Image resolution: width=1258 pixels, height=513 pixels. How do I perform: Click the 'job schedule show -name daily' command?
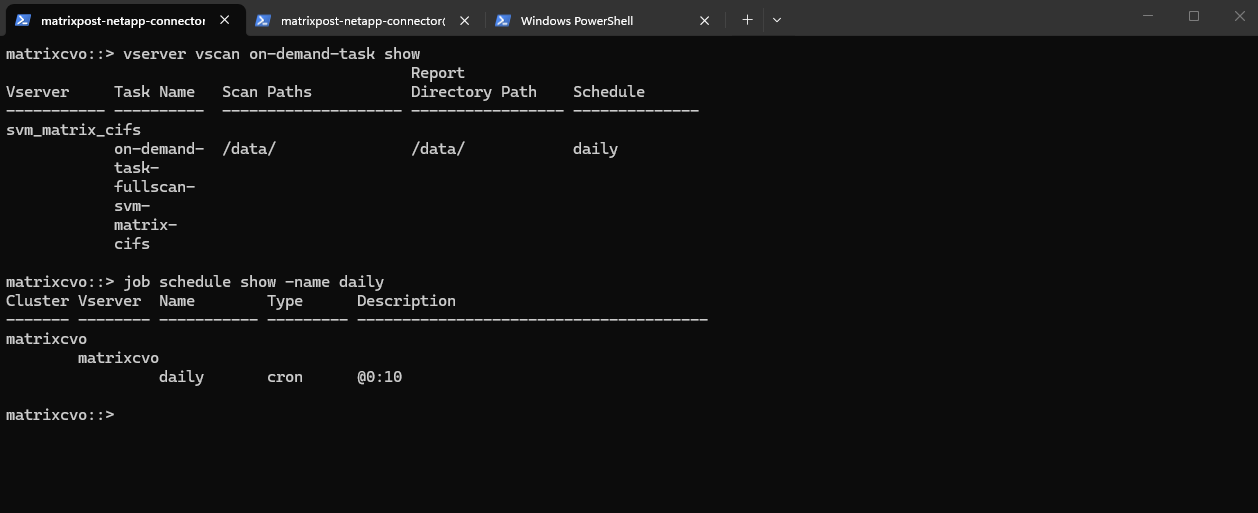pyautogui.click(x=253, y=282)
